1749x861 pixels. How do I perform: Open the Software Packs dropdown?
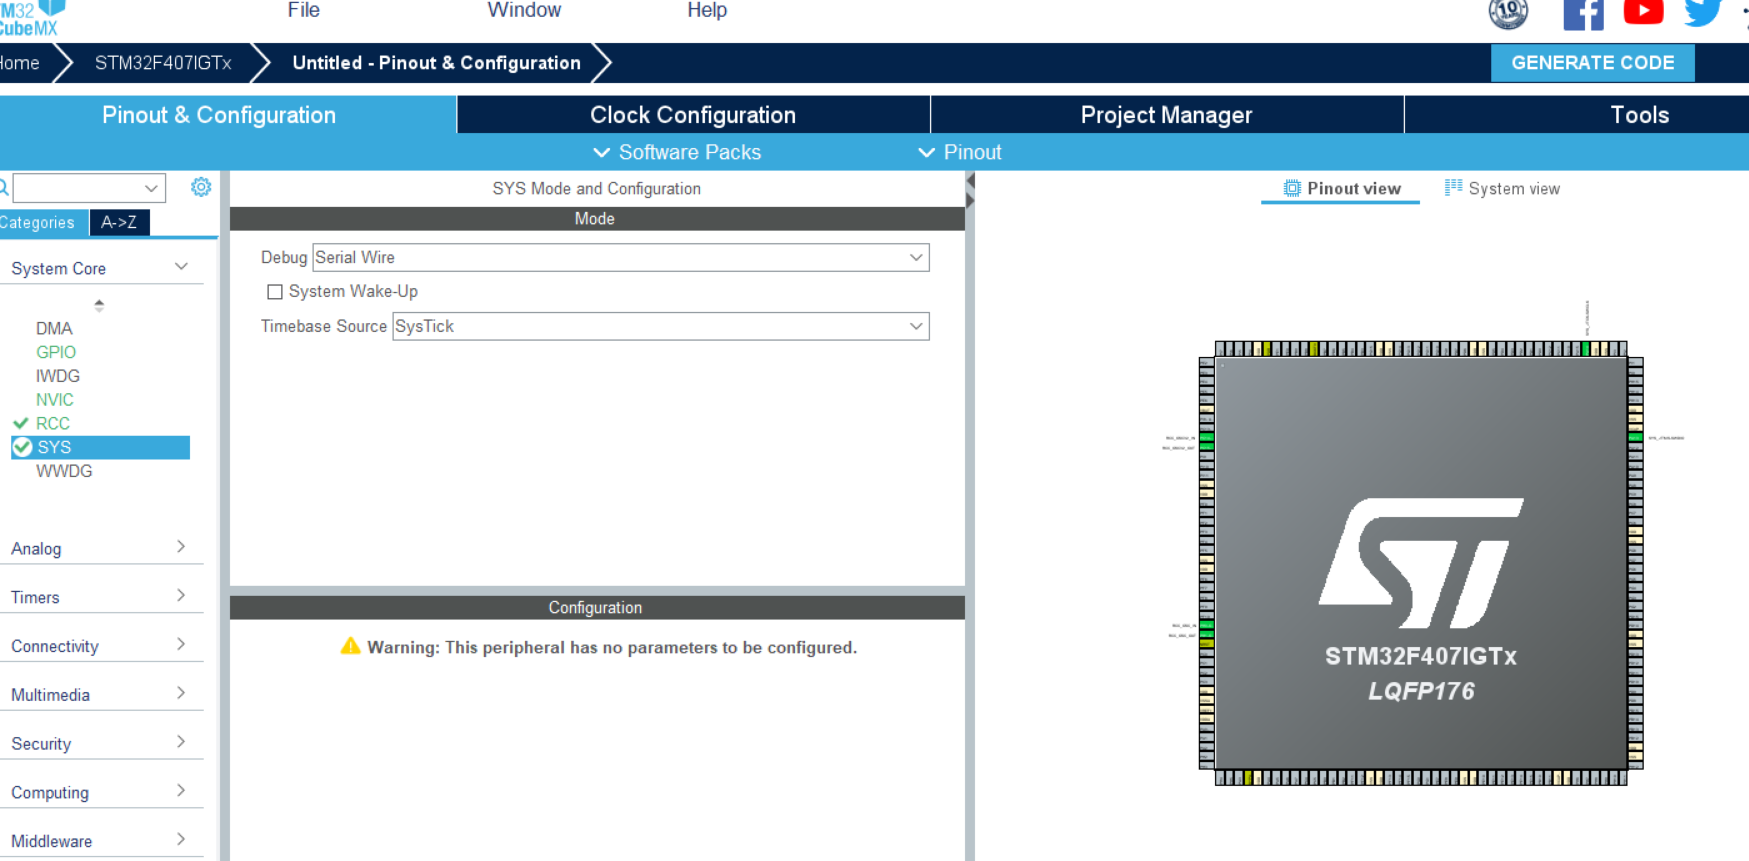pos(677,152)
